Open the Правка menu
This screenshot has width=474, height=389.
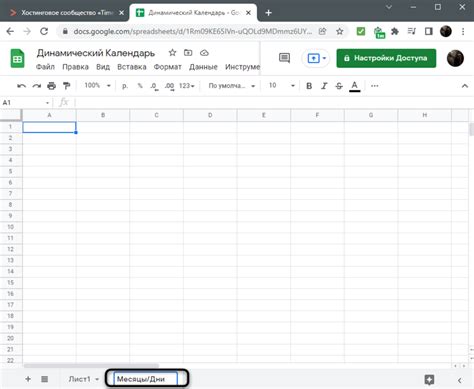pos(75,67)
